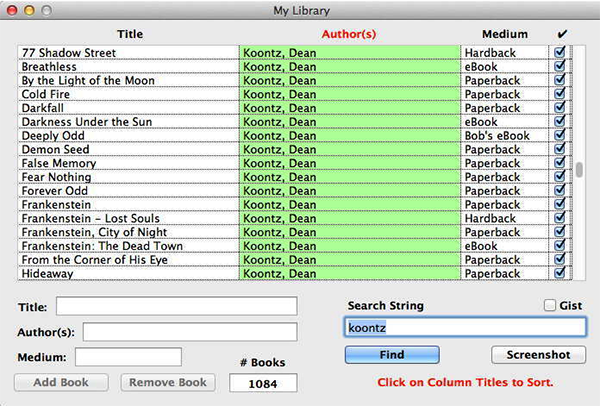Sort the list by Title column
This screenshot has width=600, height=406.
point(129,34)
